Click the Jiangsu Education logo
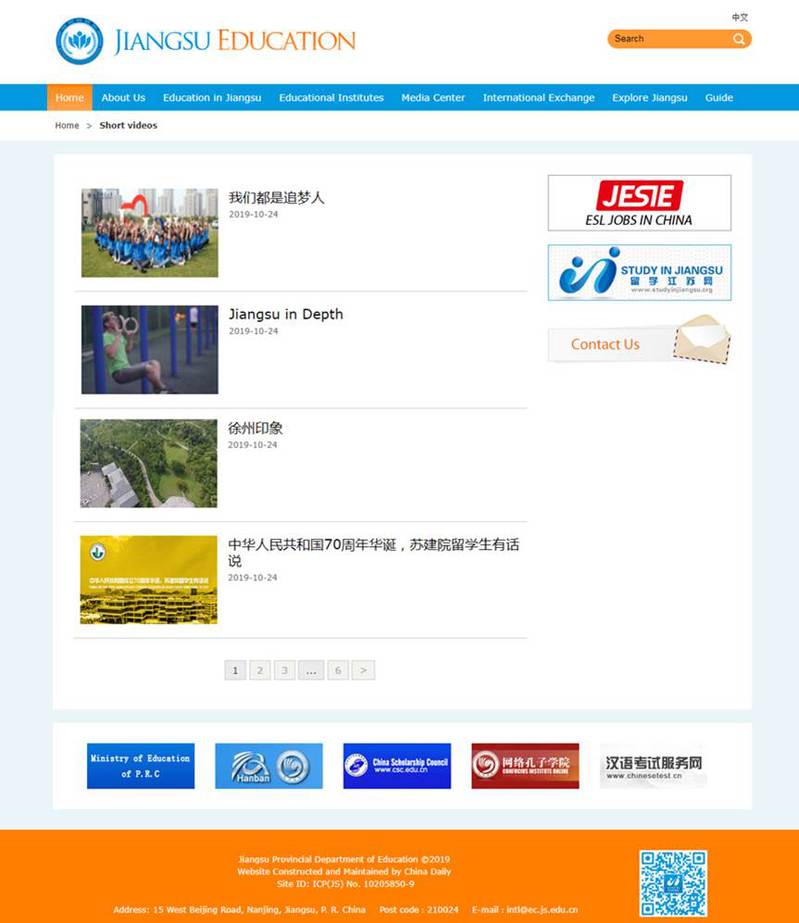 coord(206,41)
